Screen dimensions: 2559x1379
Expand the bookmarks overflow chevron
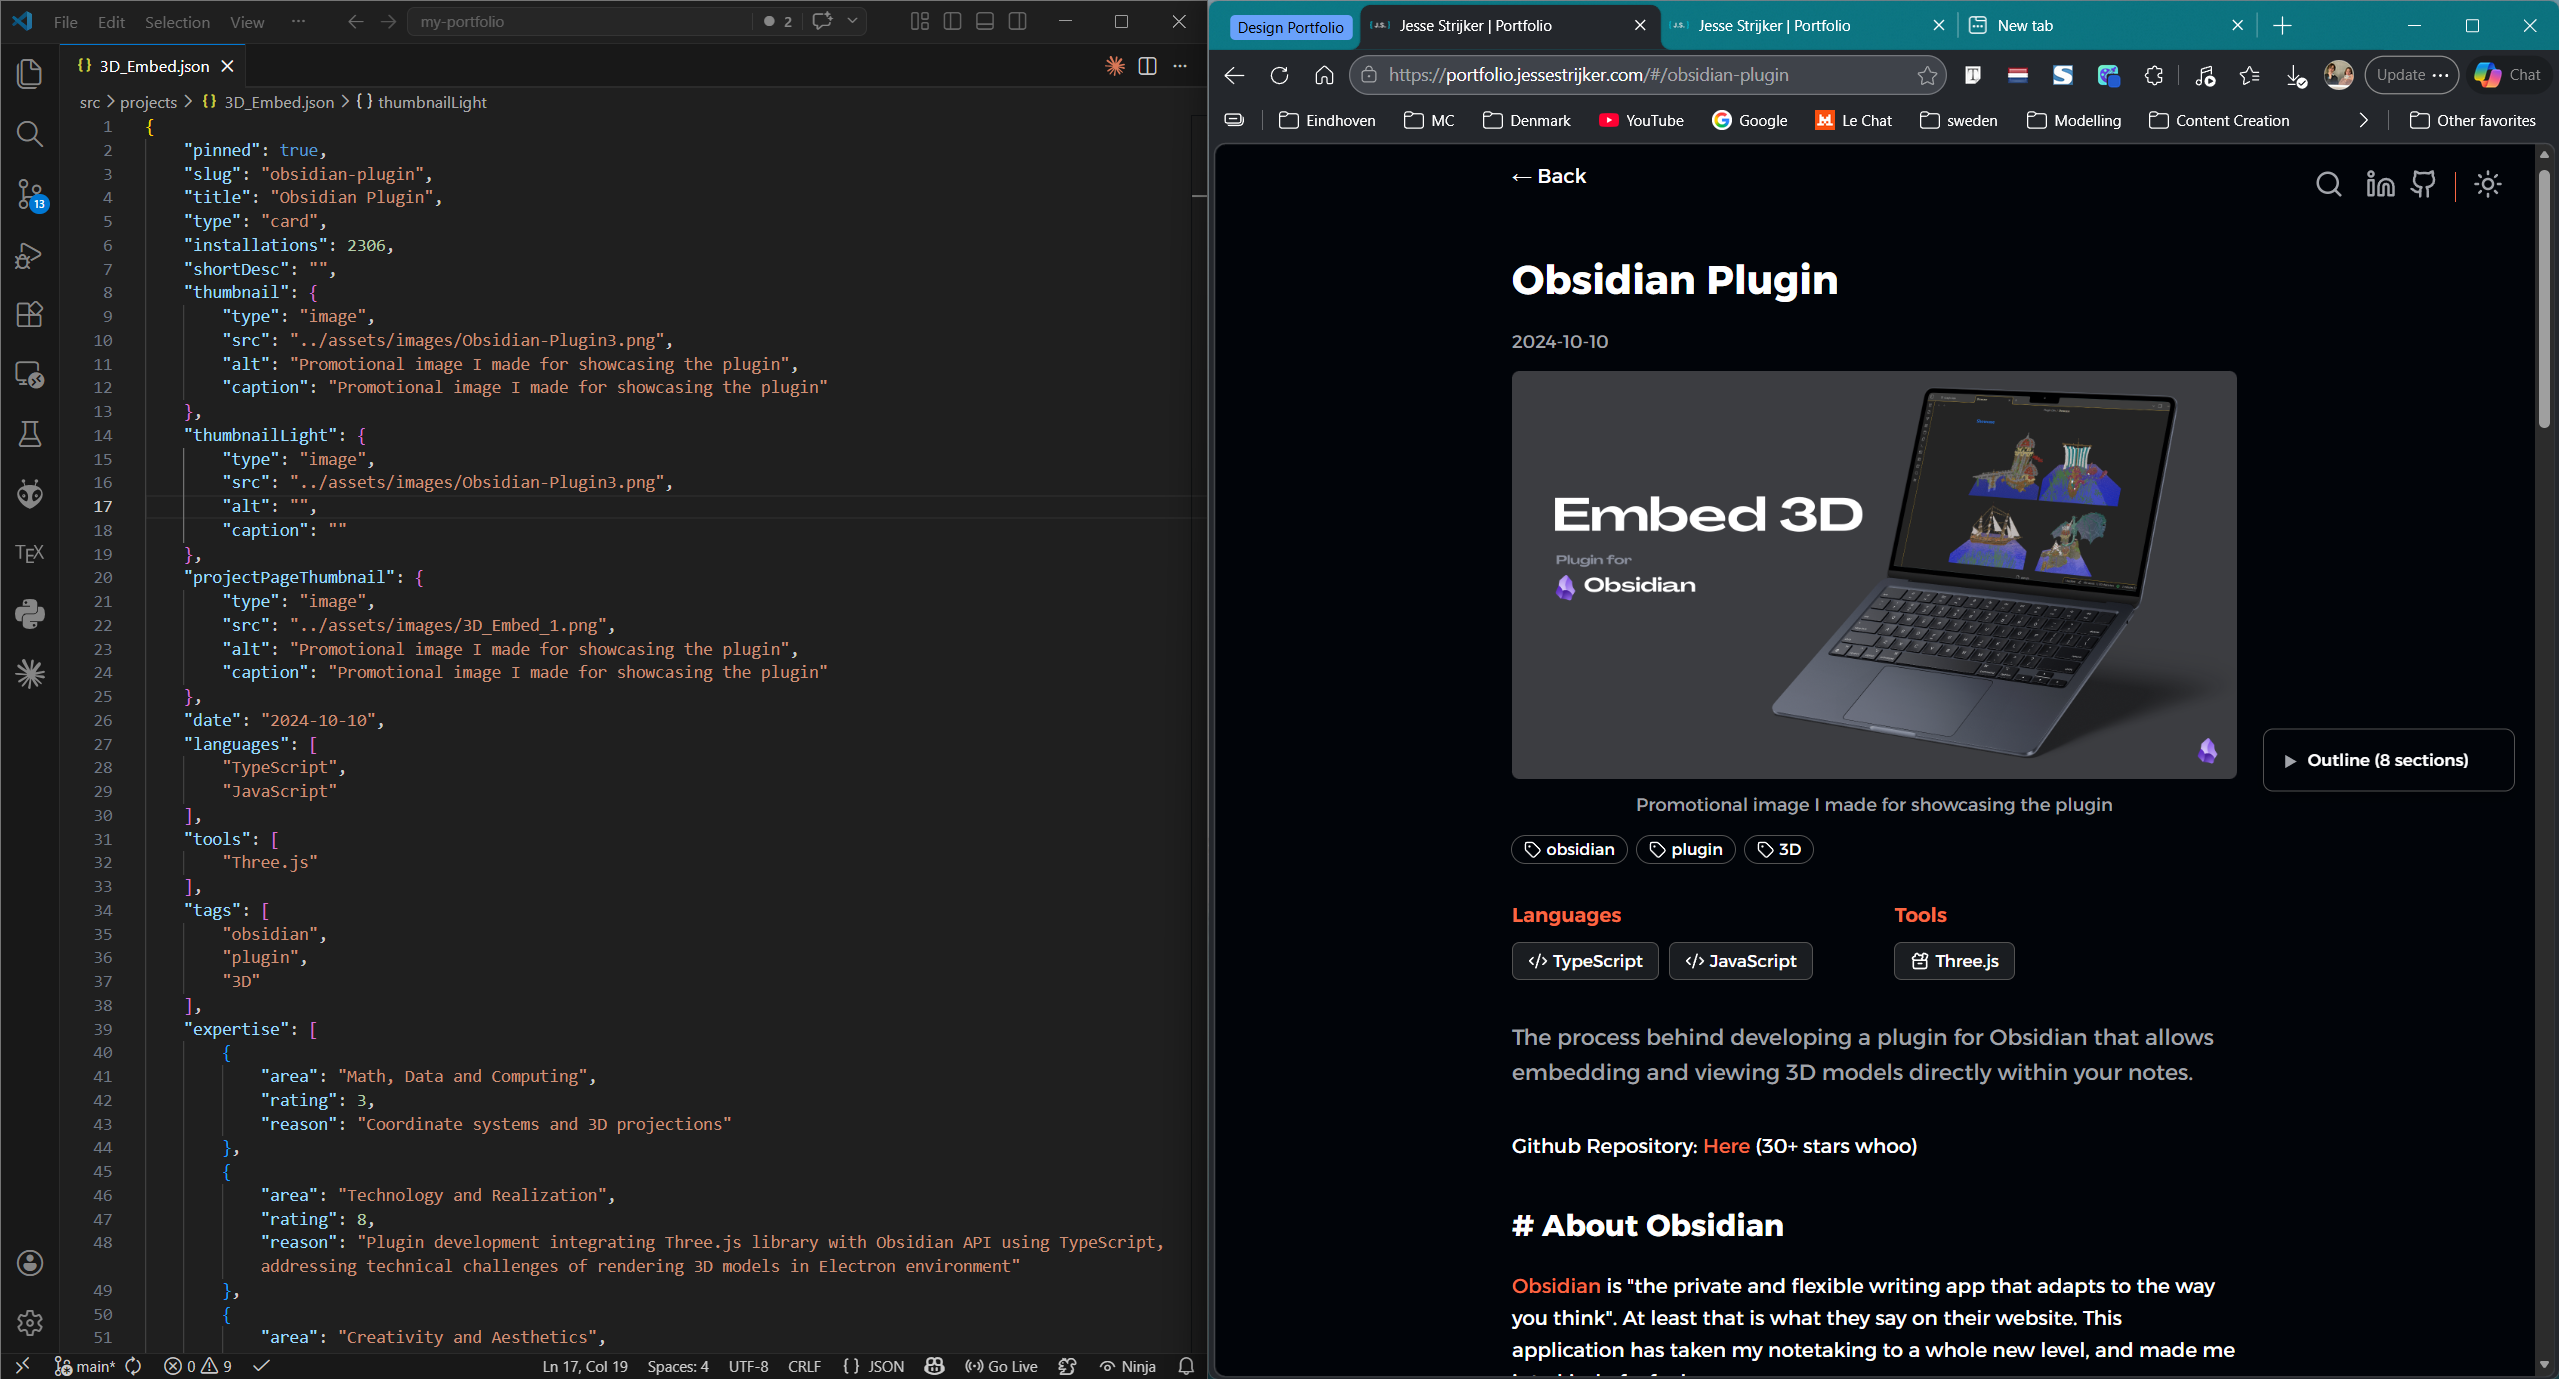[2364, 120]
